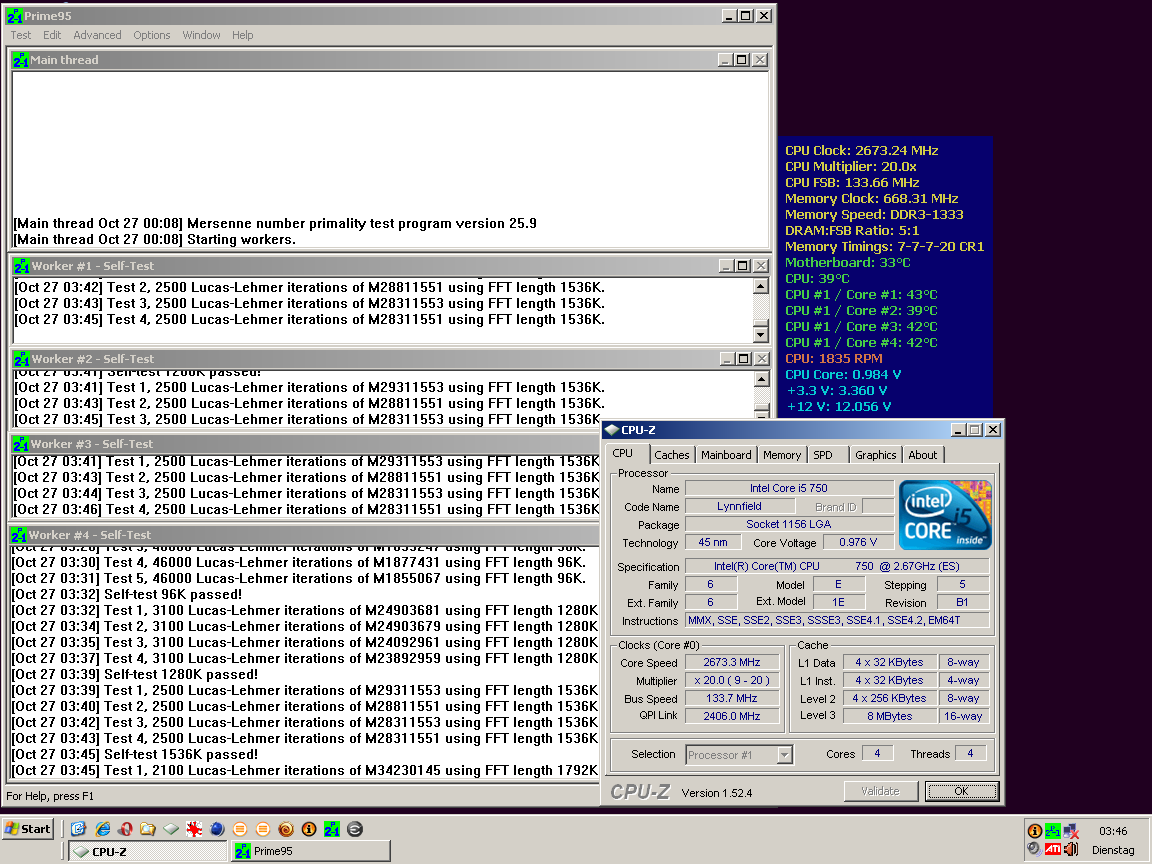Viewport: 1152px width, 864px height.
Task: Click the orange volume speaker tray icon
Action: tap(1071, 849)
